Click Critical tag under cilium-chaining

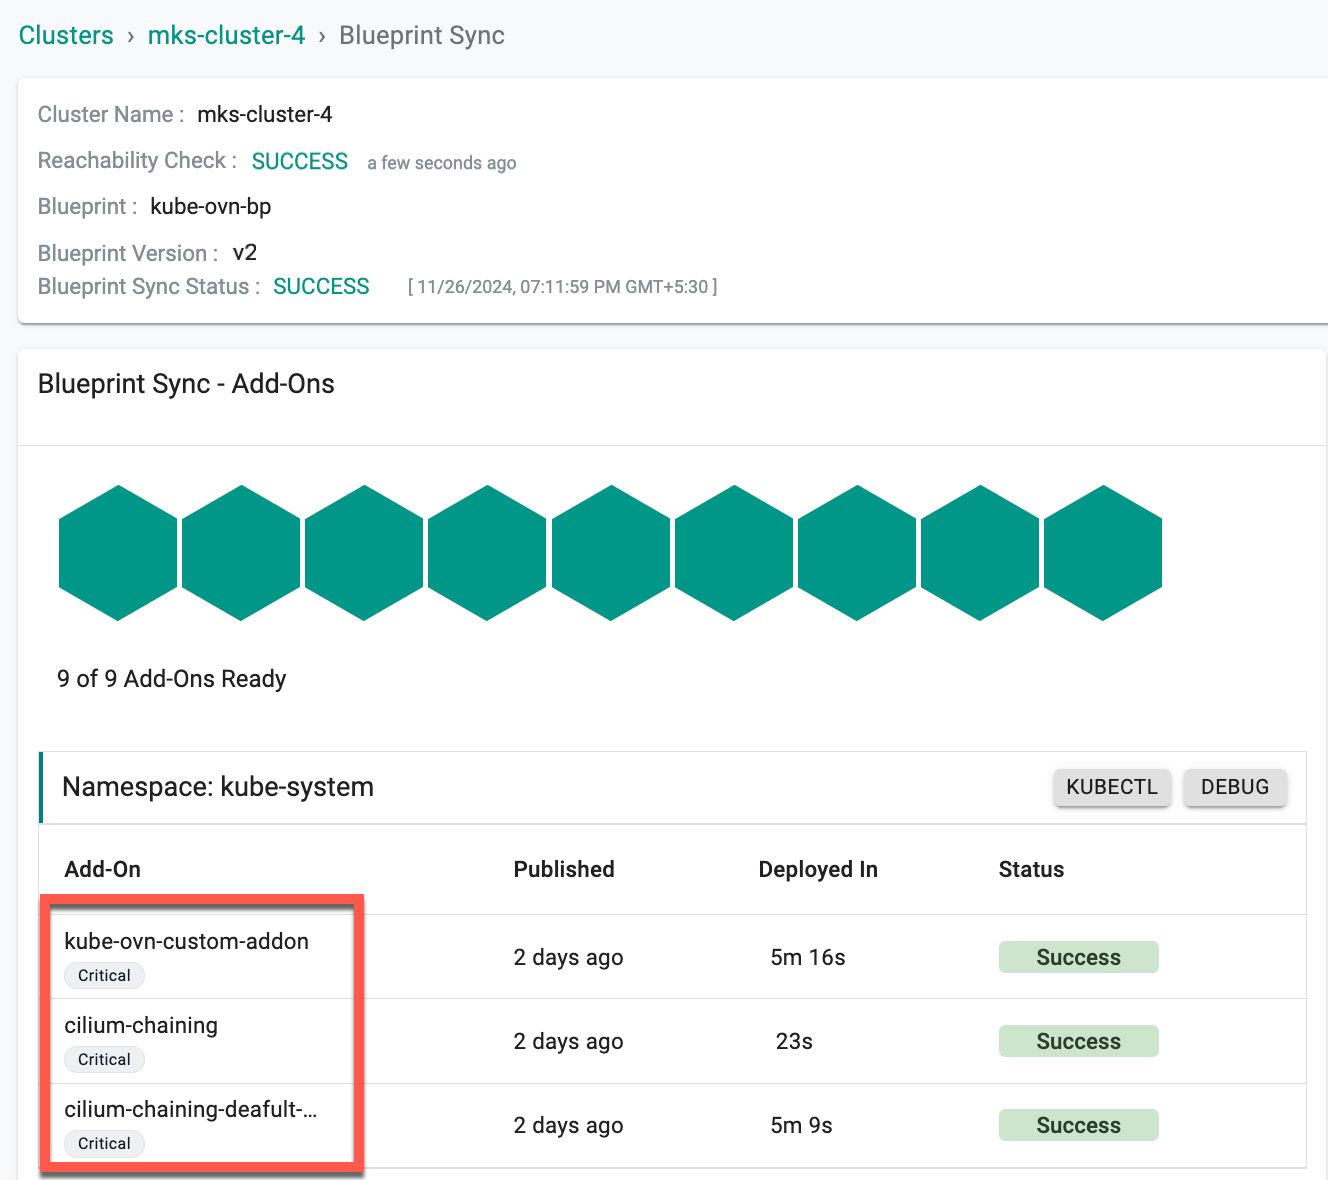[x=104, y=1059]
